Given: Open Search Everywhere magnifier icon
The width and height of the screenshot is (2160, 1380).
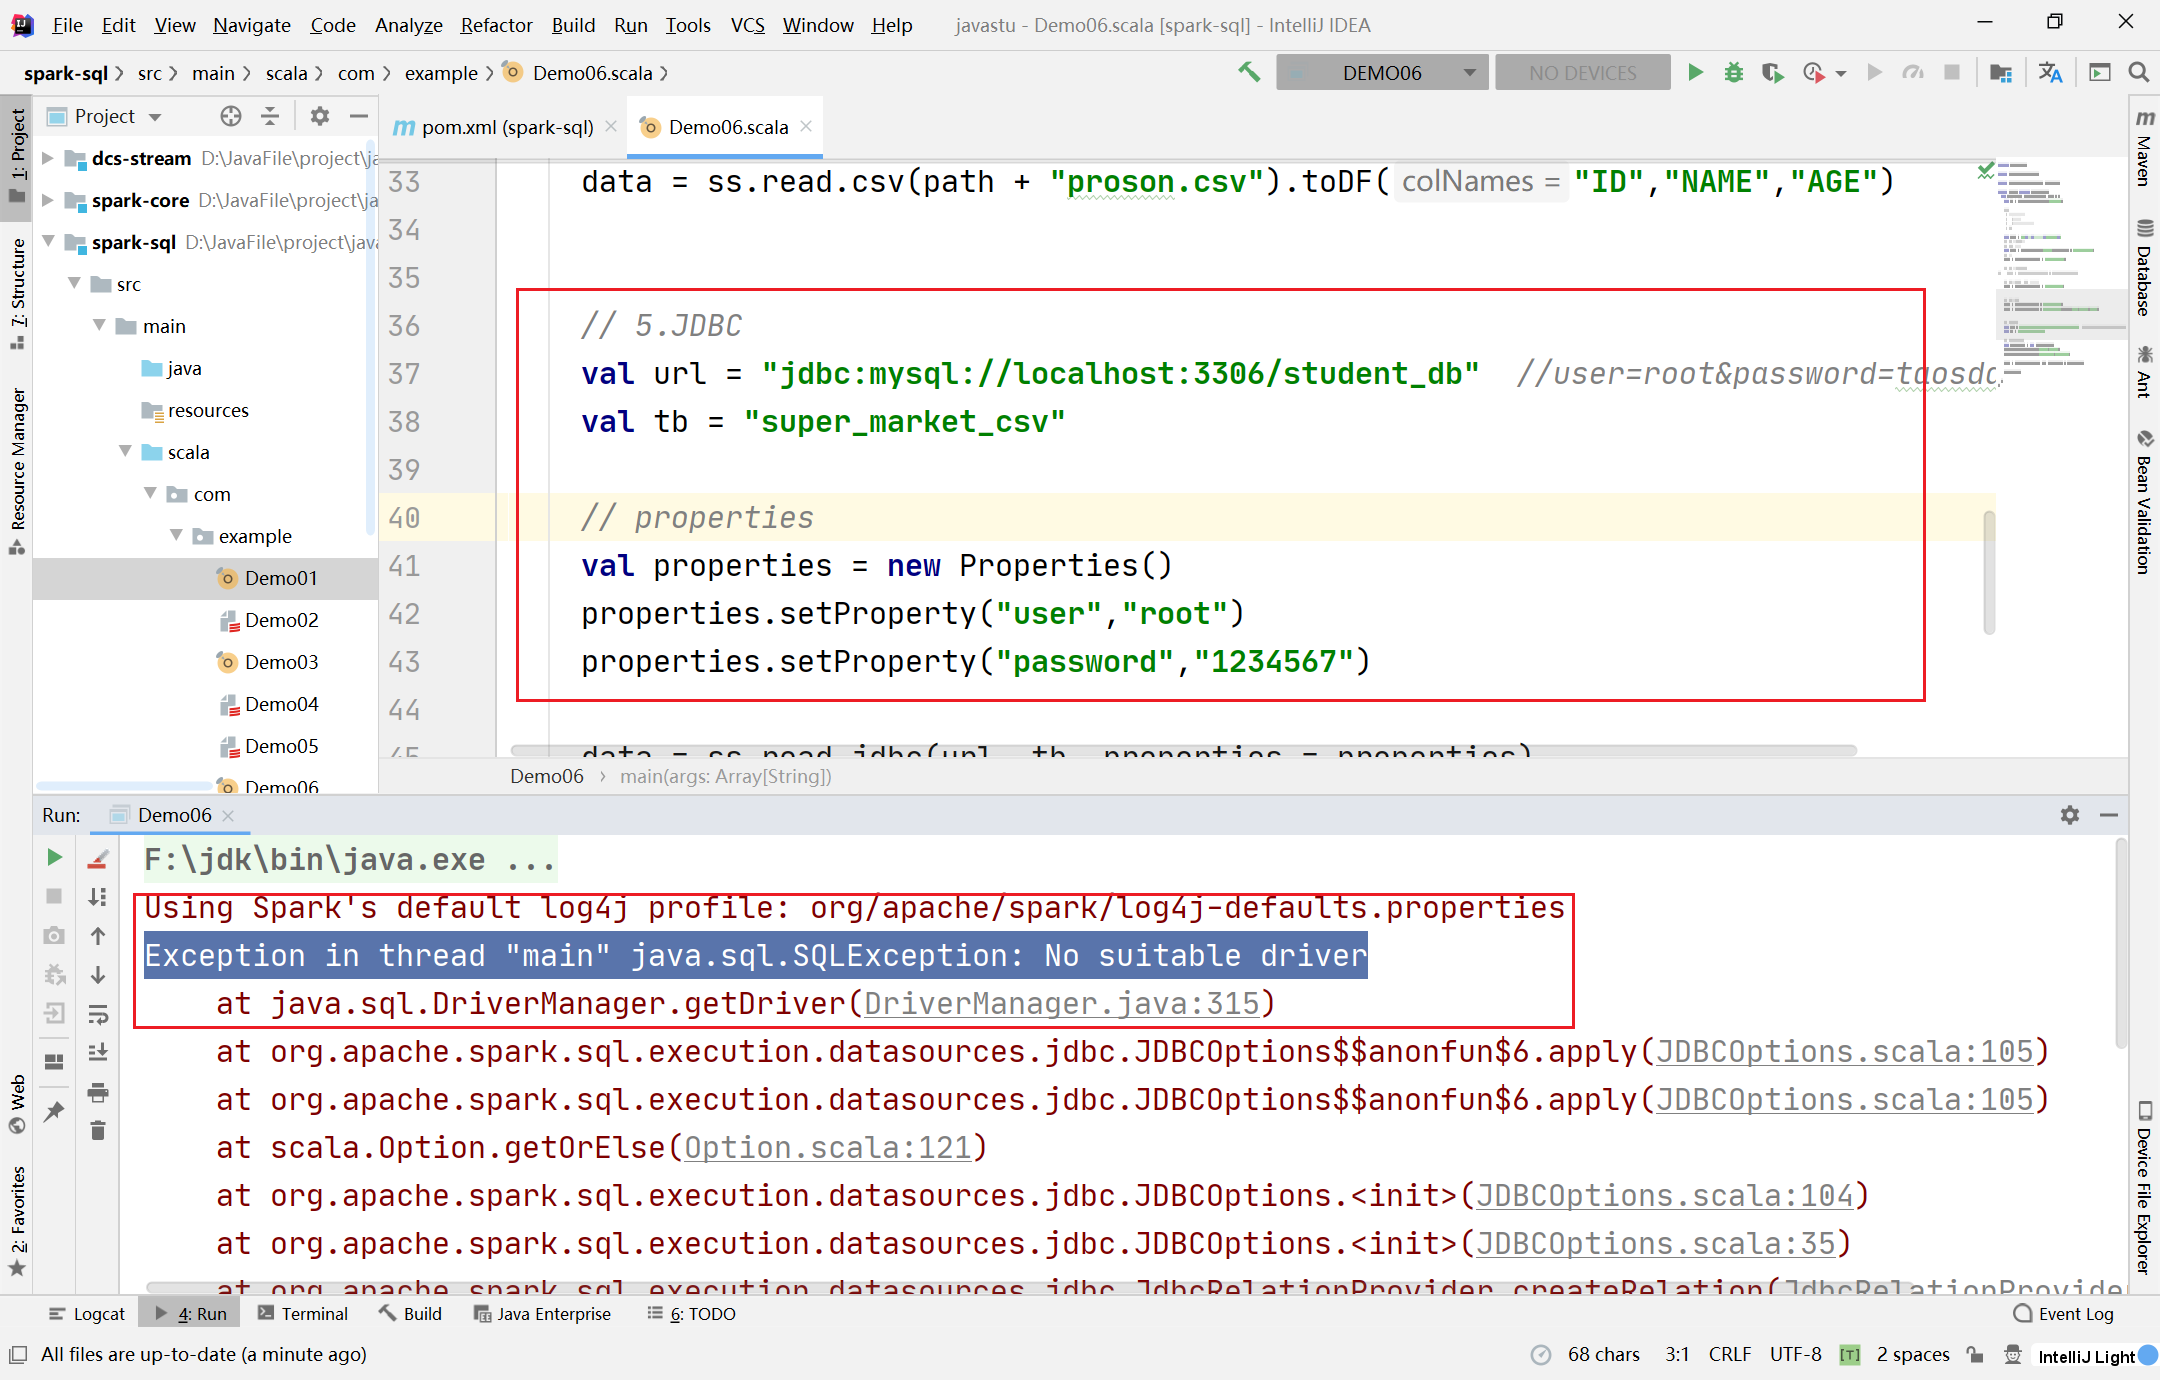Looking at the screenshot, I should (2138, 73).
